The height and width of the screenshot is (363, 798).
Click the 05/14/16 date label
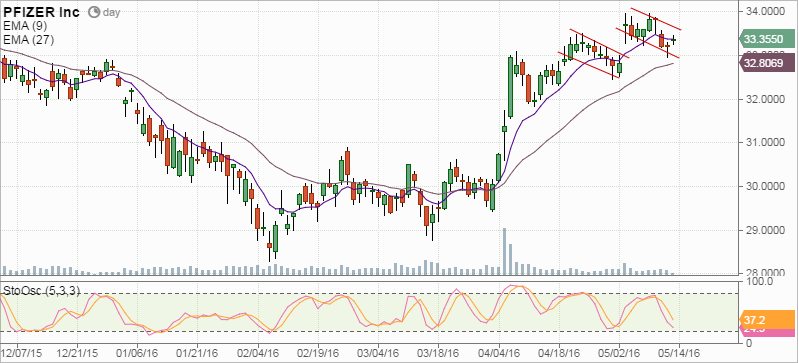pos(679,352)
